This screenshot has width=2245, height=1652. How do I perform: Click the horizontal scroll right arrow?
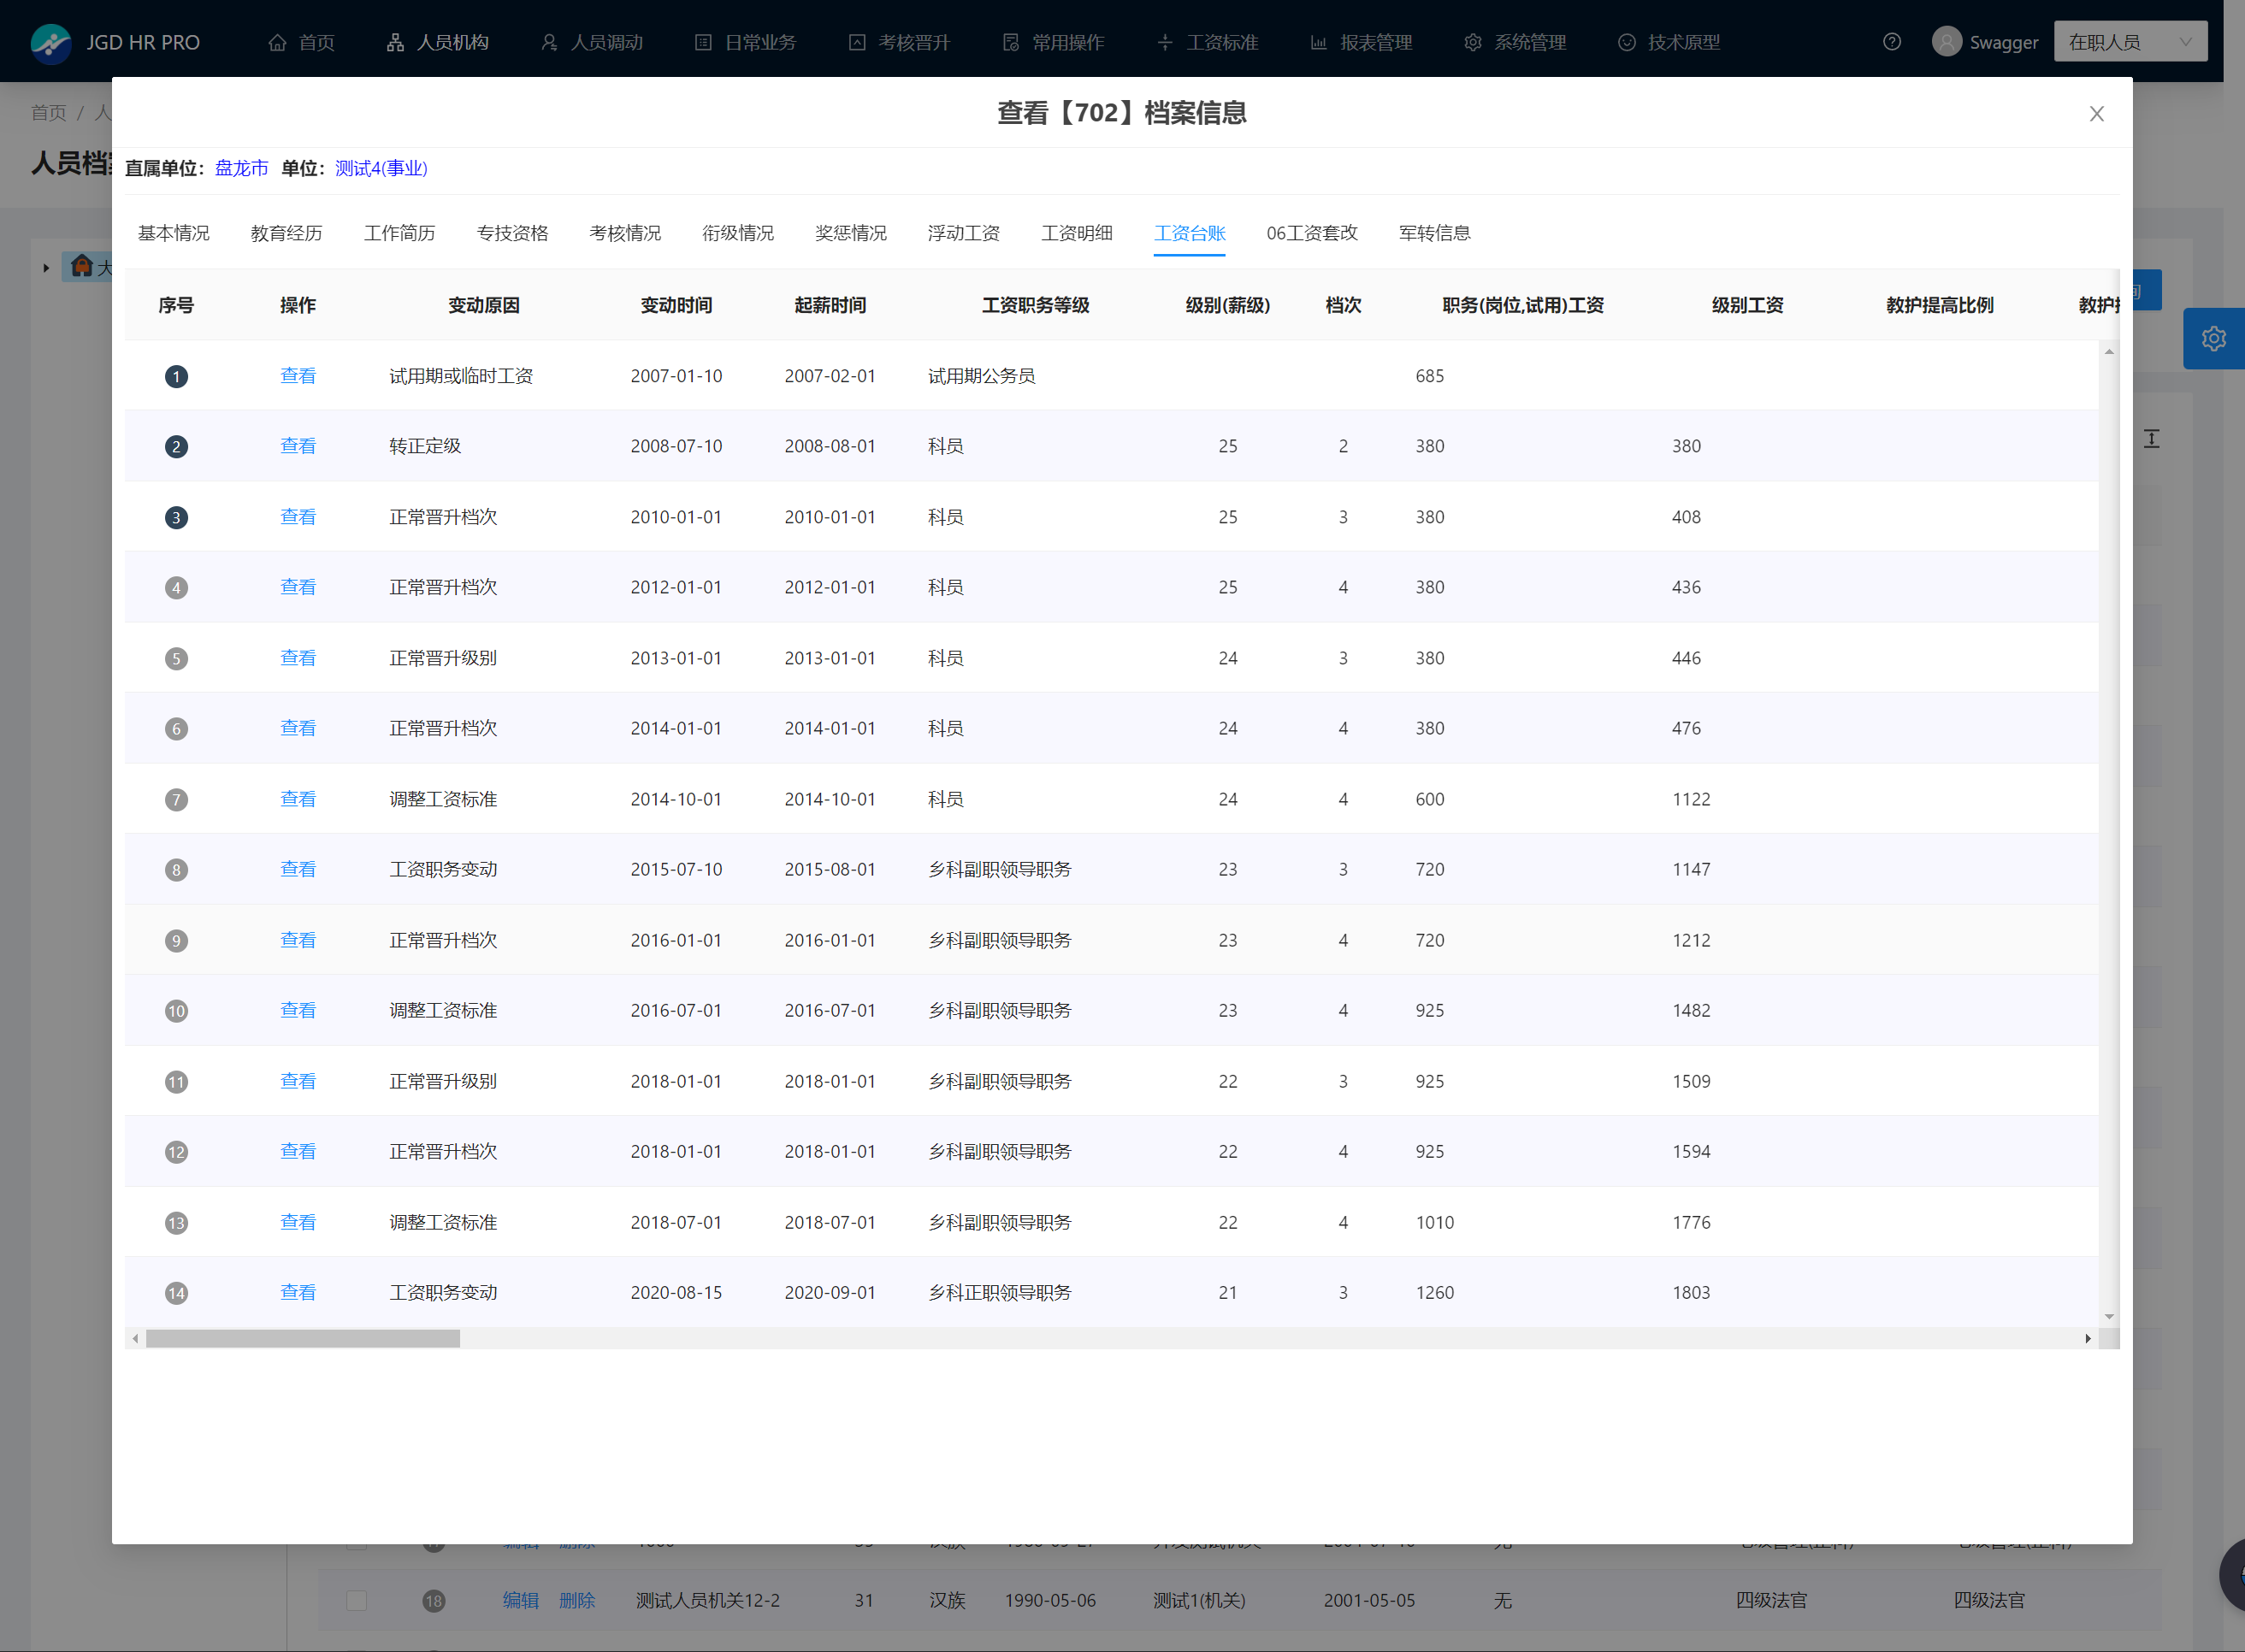[2088, 1339]
